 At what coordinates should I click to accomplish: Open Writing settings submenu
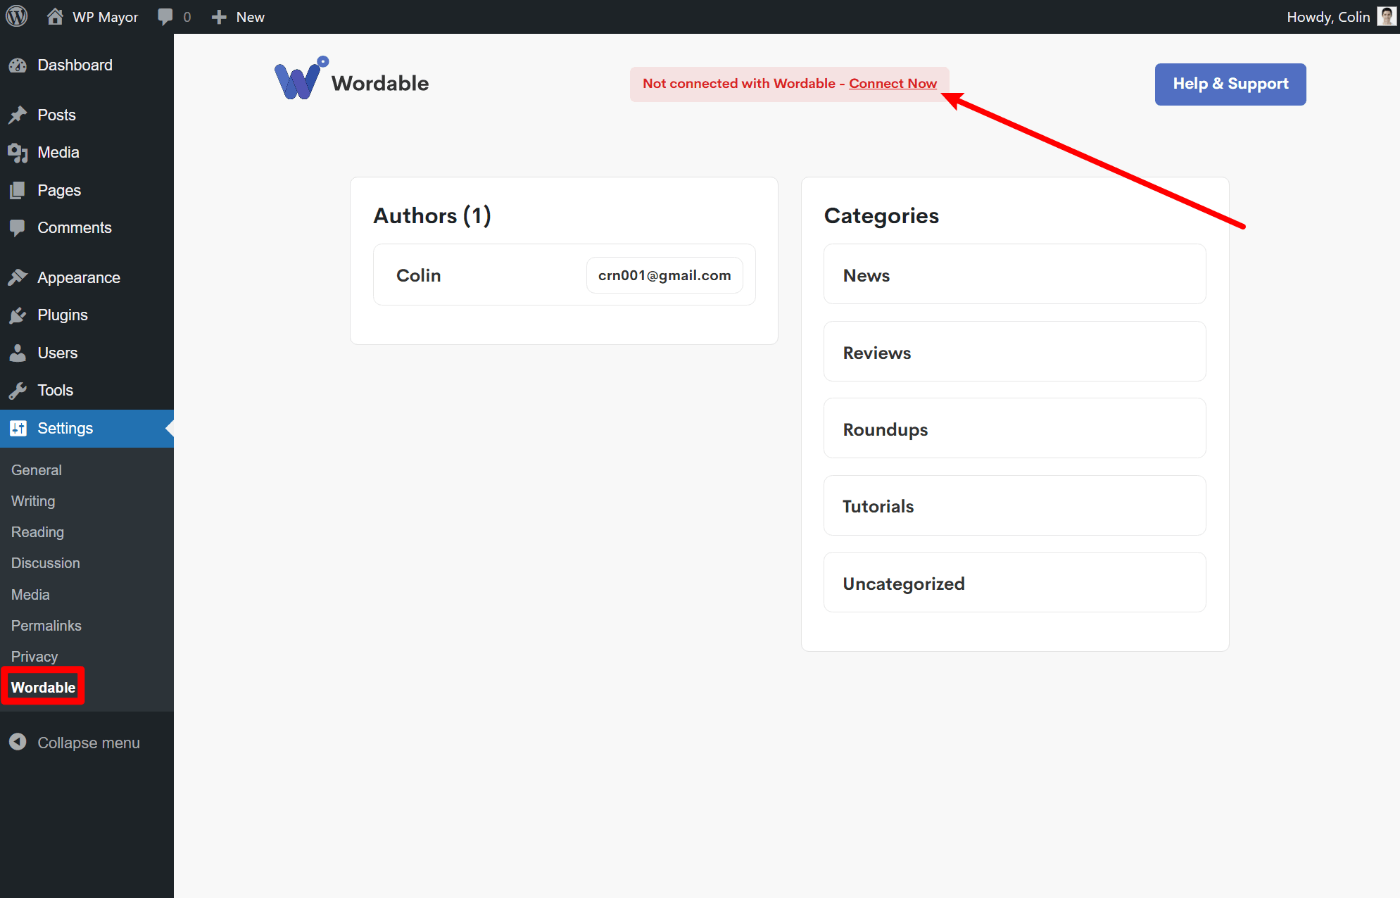coord(33,501)
